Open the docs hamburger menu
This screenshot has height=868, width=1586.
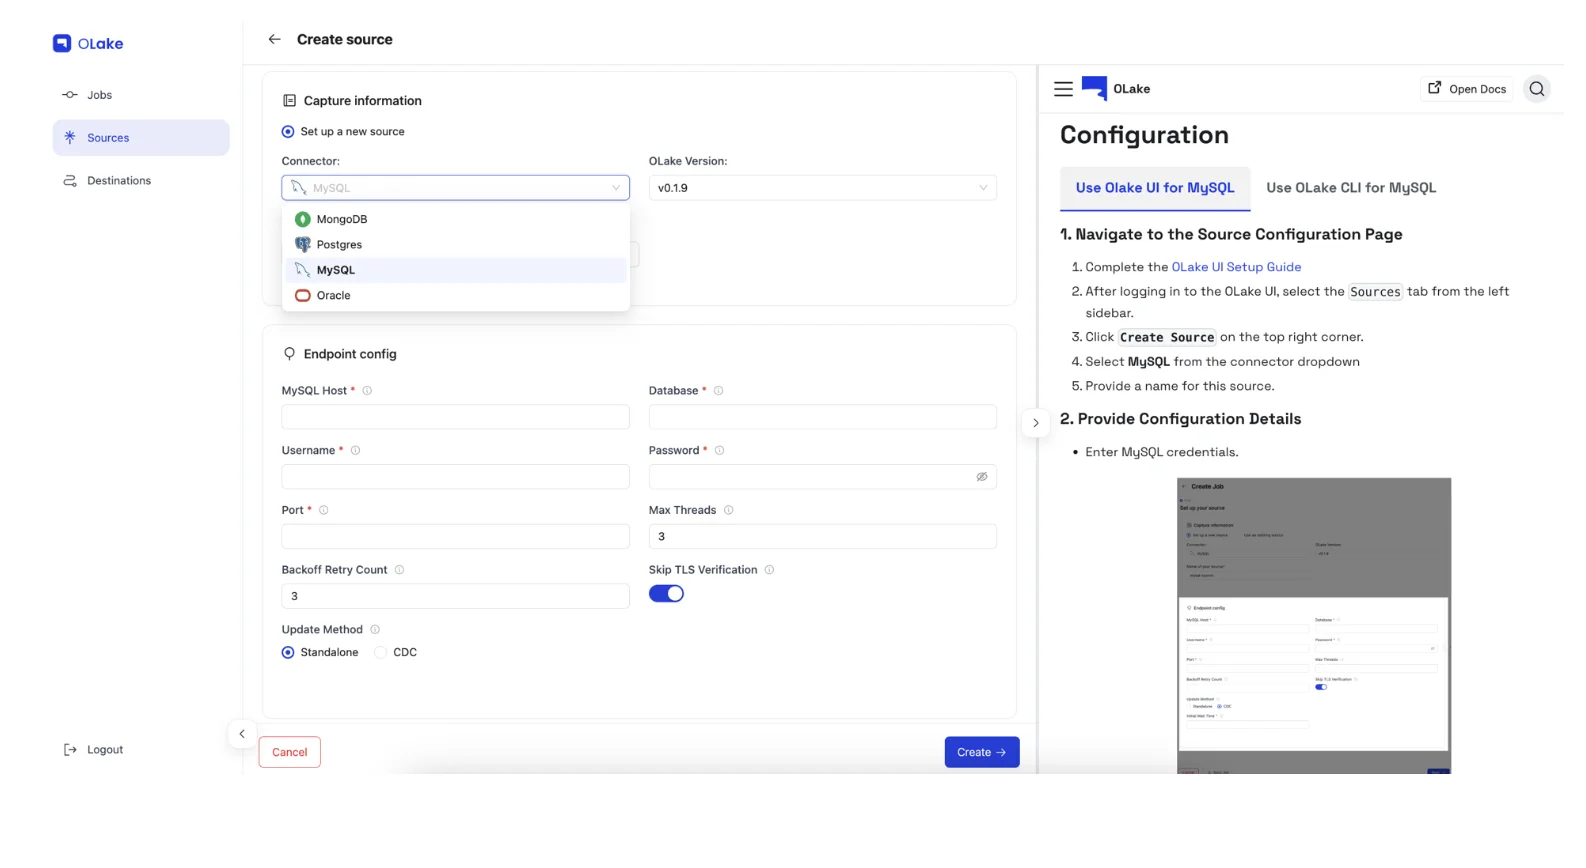[x=1063, y=89]
